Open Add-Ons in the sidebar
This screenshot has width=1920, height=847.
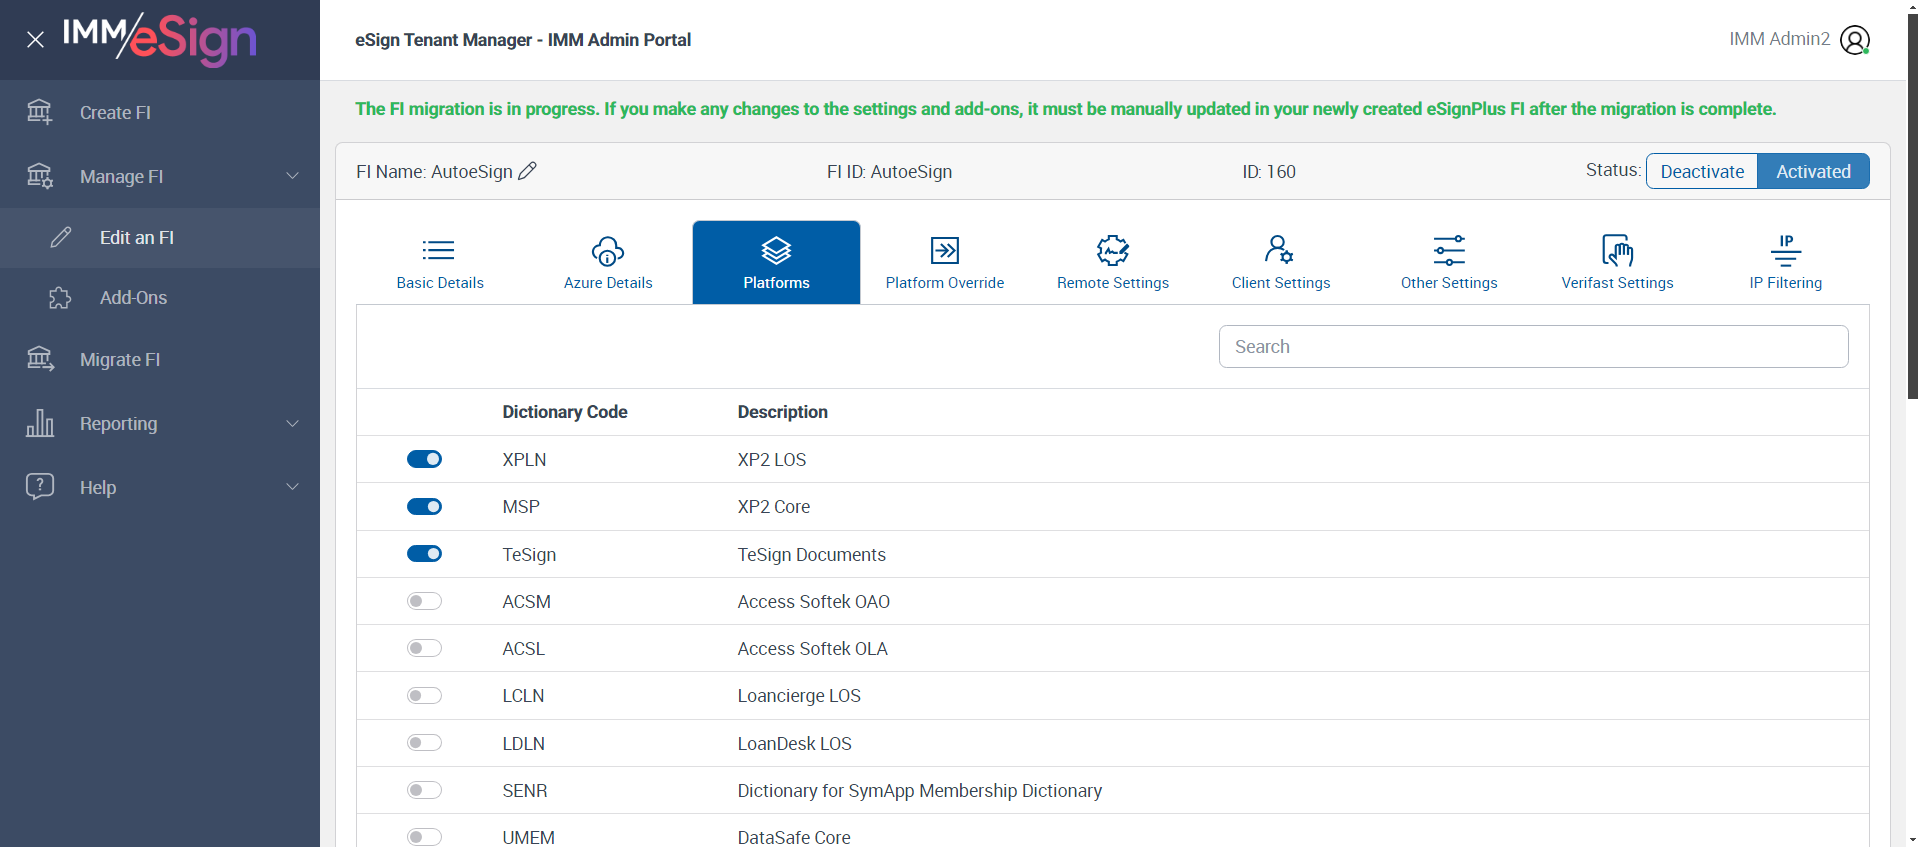(160, 297)
